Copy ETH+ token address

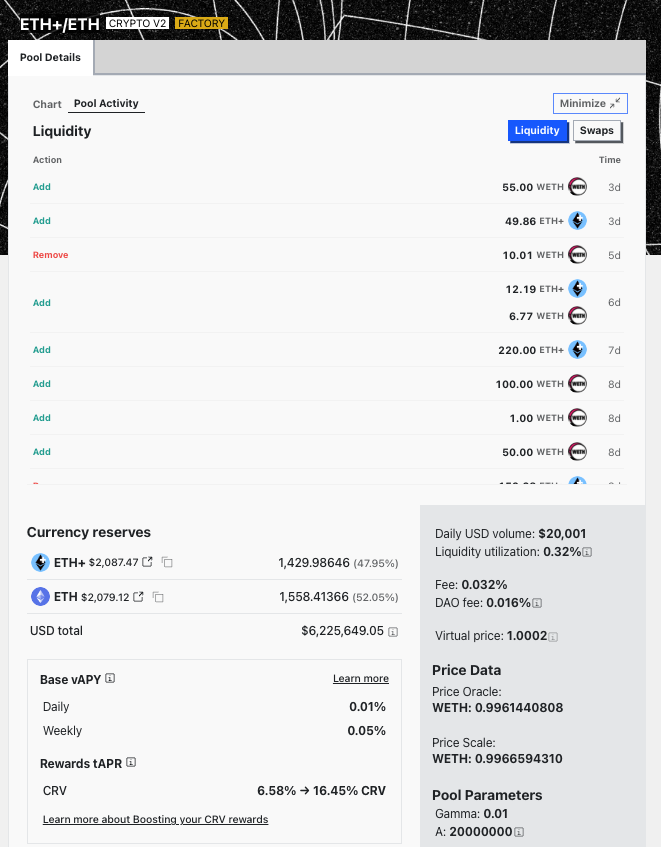pos(167,563)
